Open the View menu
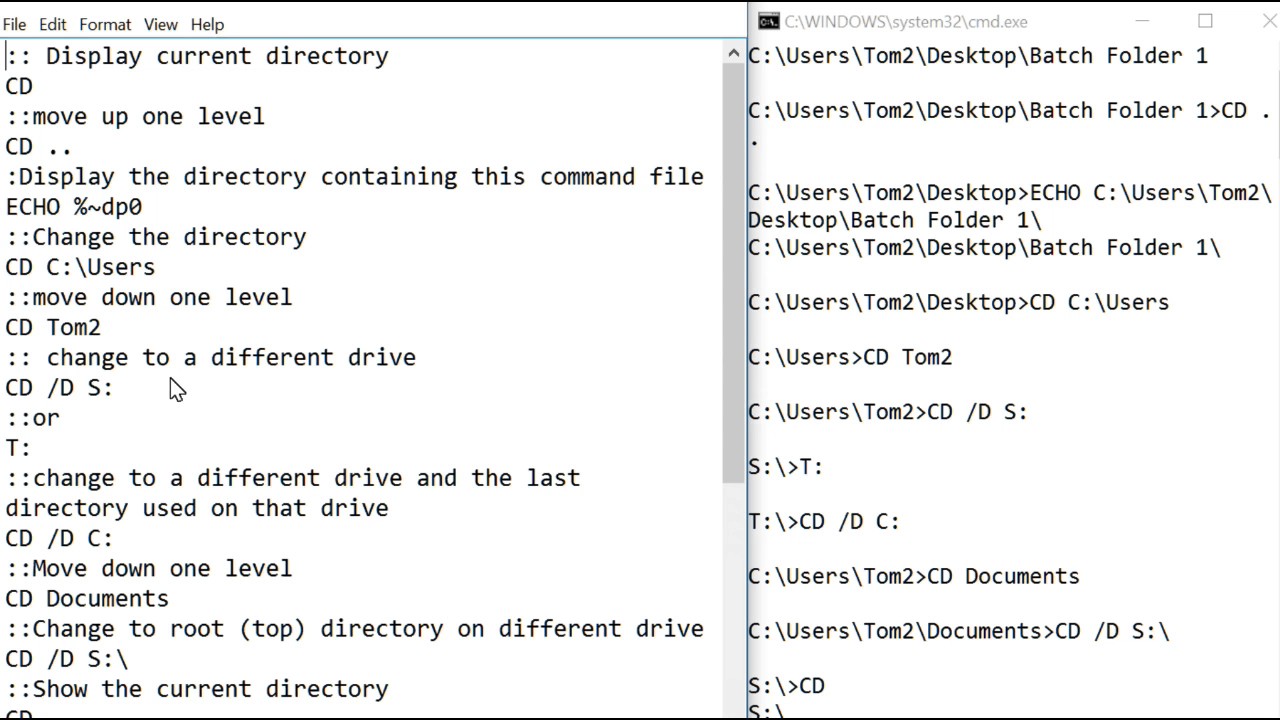The height and width of the screenshot is (720, 1280). tap(160, 24)
